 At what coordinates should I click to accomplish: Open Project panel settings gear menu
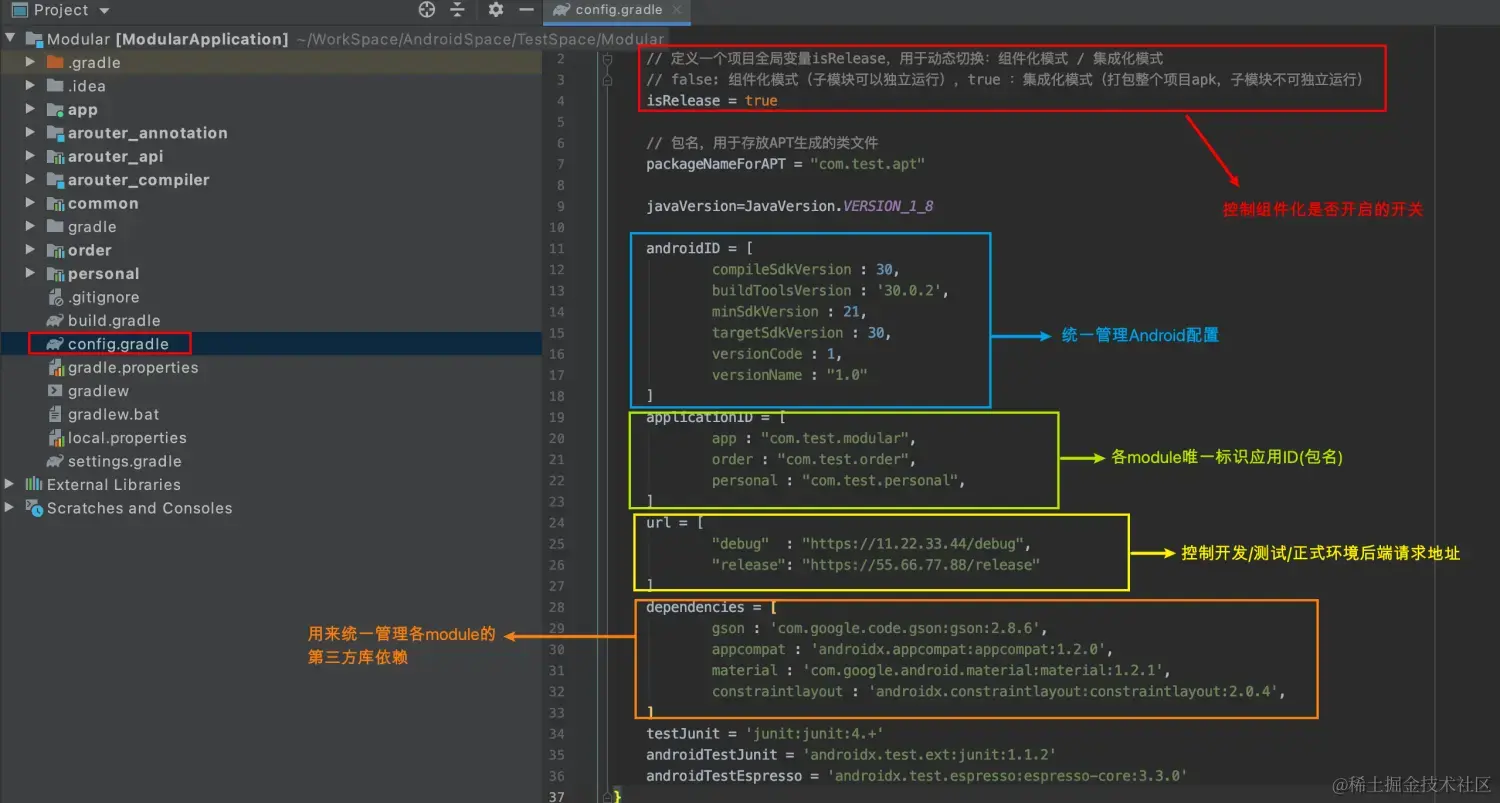click(x=494, y=10)
